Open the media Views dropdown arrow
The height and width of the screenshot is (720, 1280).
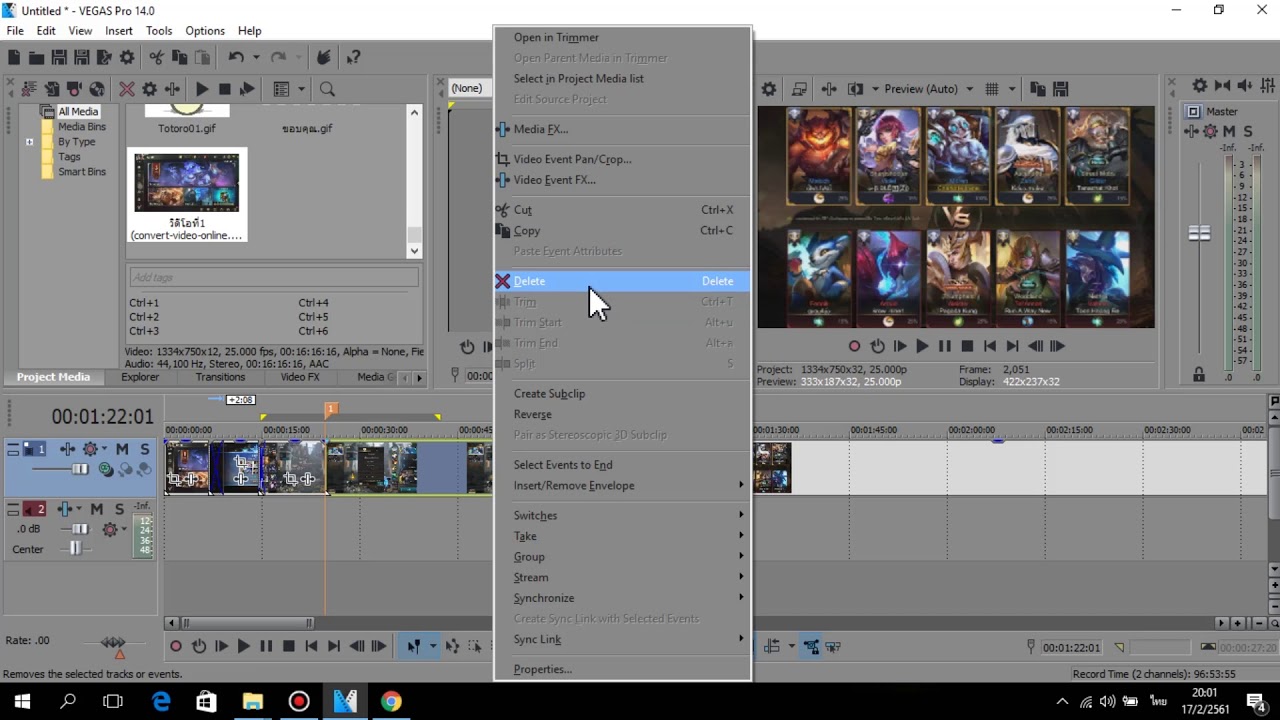(x=301, y=89)
